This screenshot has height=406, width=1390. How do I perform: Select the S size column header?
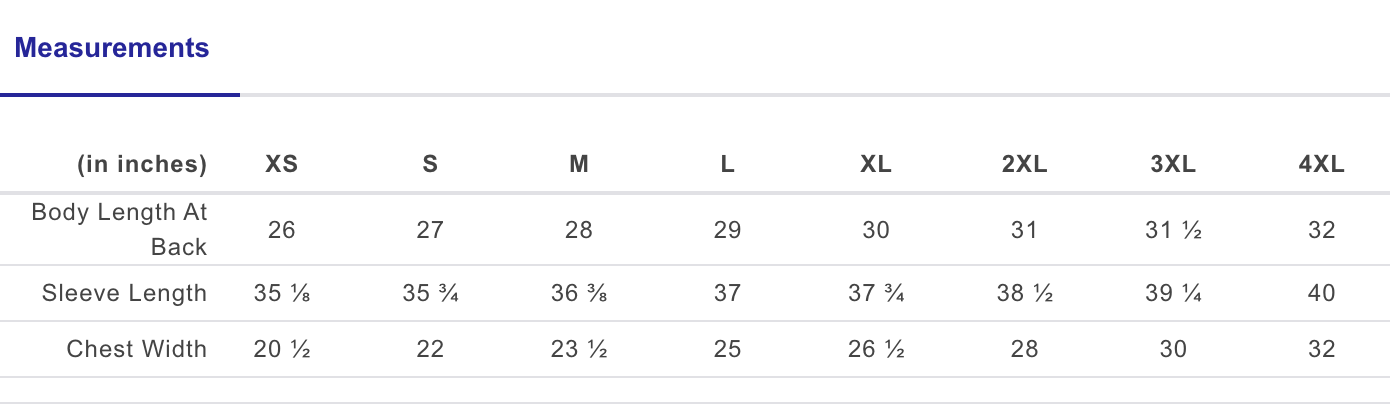(x=430, y=165)
